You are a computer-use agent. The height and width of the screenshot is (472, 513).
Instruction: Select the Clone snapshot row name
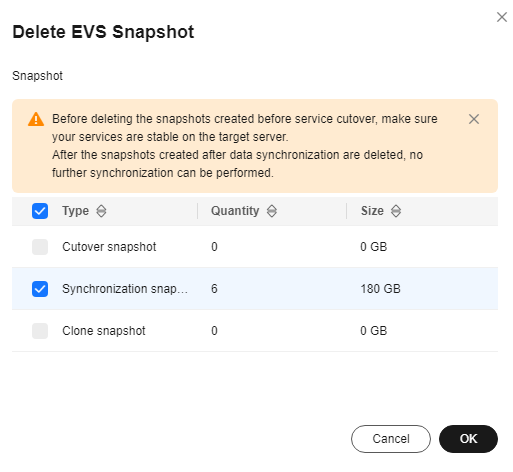(104, 331)
